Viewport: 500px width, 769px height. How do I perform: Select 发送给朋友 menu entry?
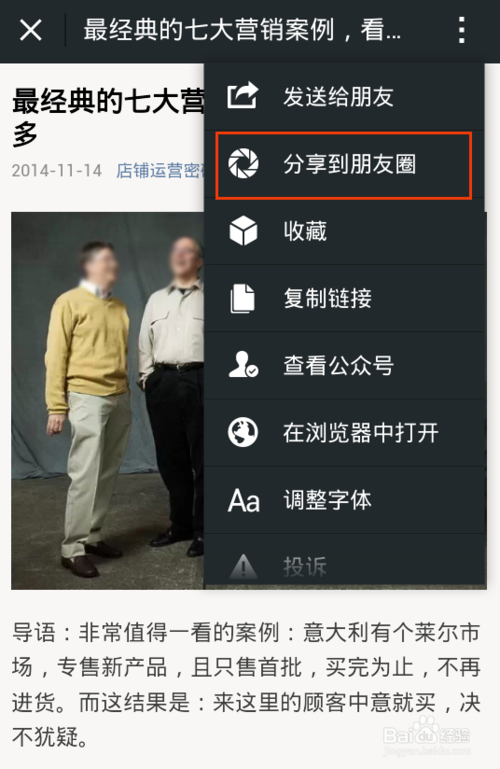click(x=345, y=97)
